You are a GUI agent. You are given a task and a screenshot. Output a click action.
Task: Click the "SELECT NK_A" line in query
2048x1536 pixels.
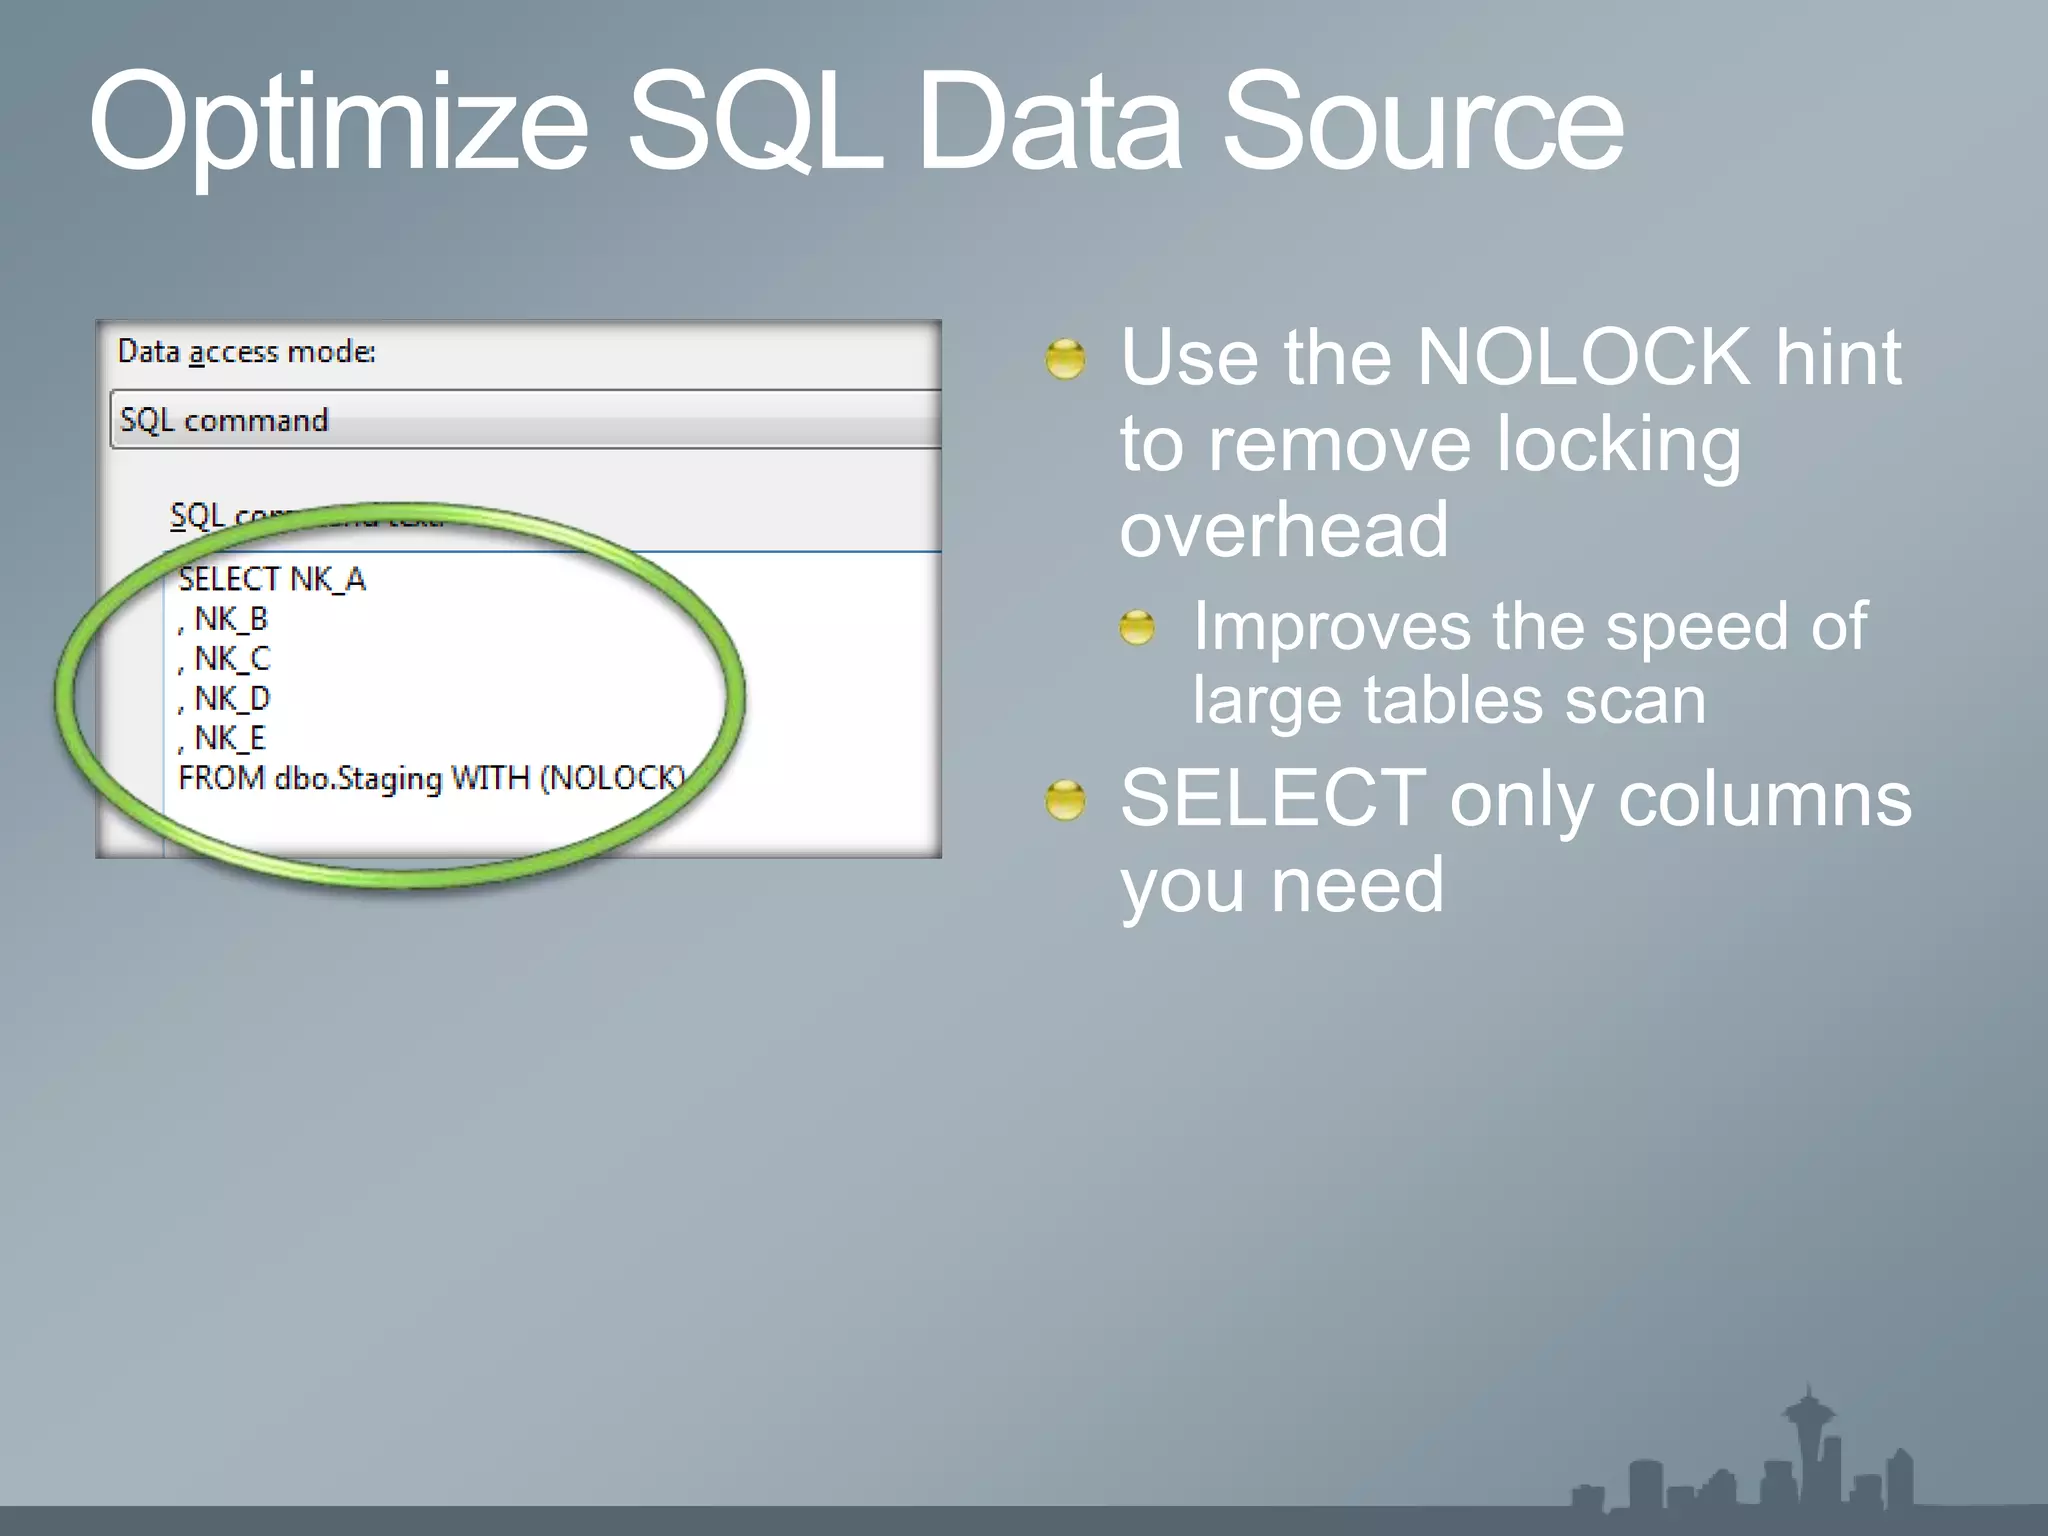(x=272, y=580)
